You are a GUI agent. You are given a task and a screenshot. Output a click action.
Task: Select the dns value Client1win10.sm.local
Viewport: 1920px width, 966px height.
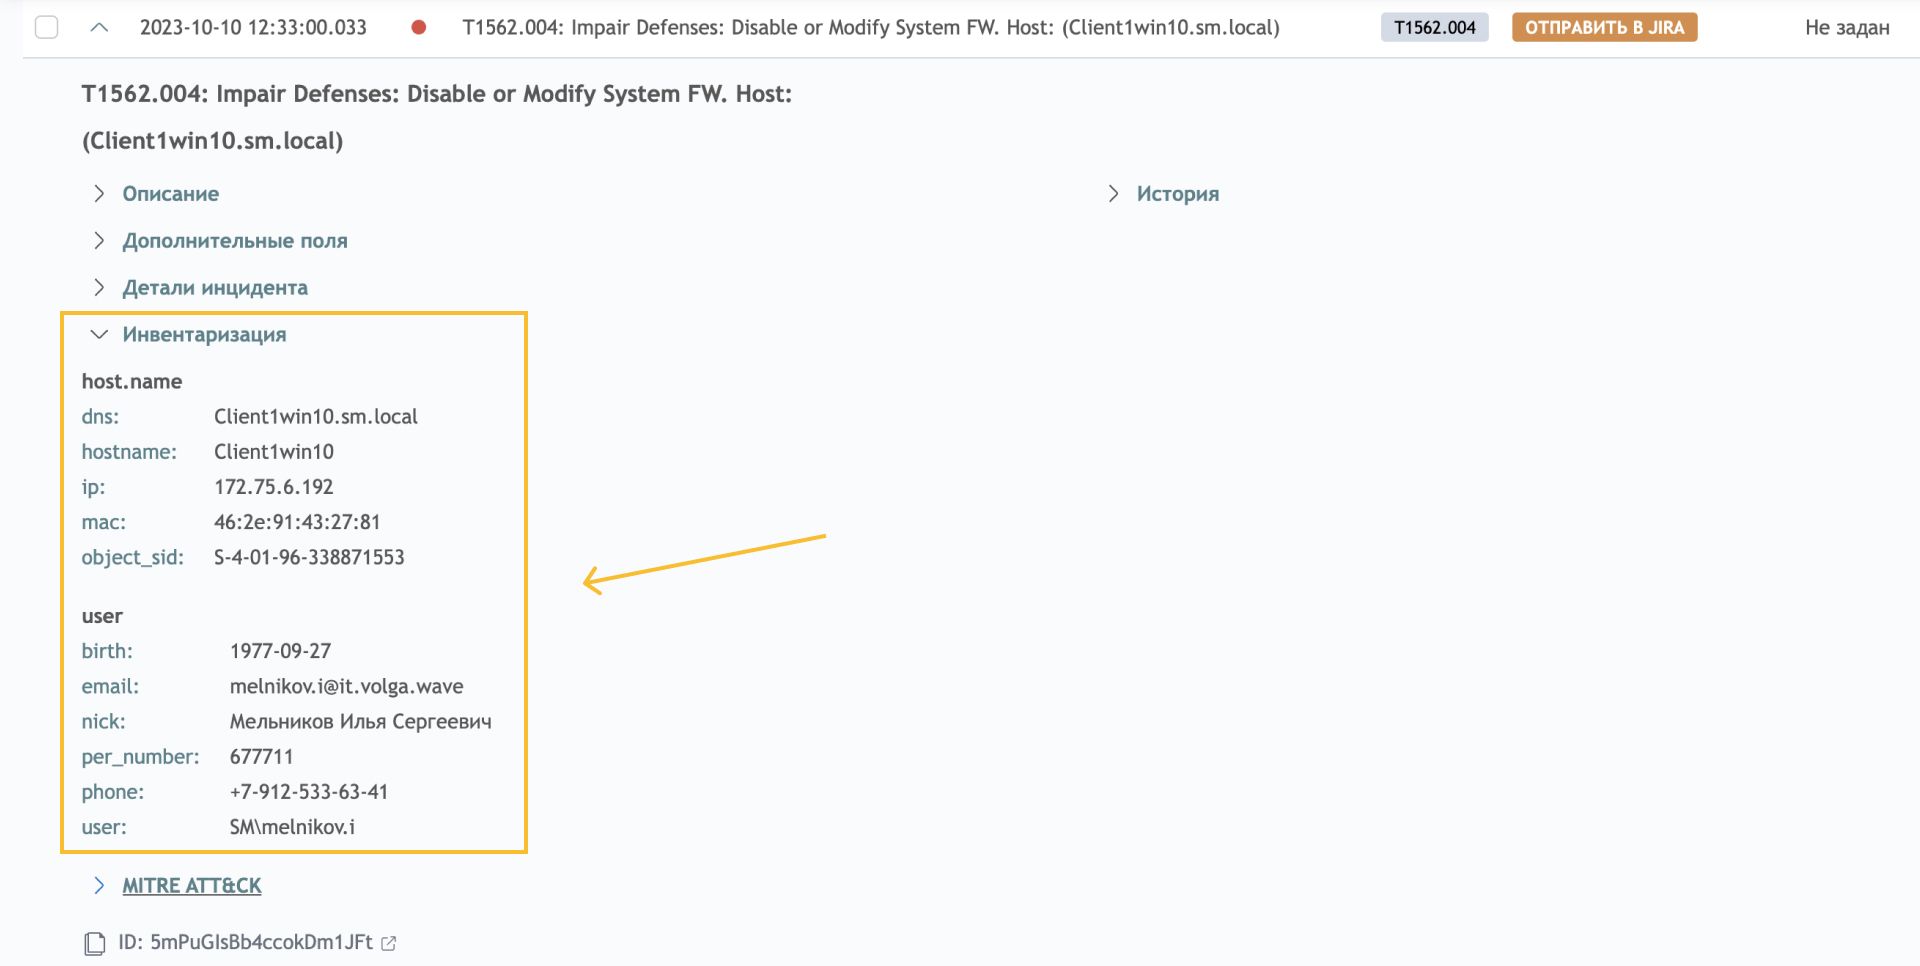click(x=316, y=417)
